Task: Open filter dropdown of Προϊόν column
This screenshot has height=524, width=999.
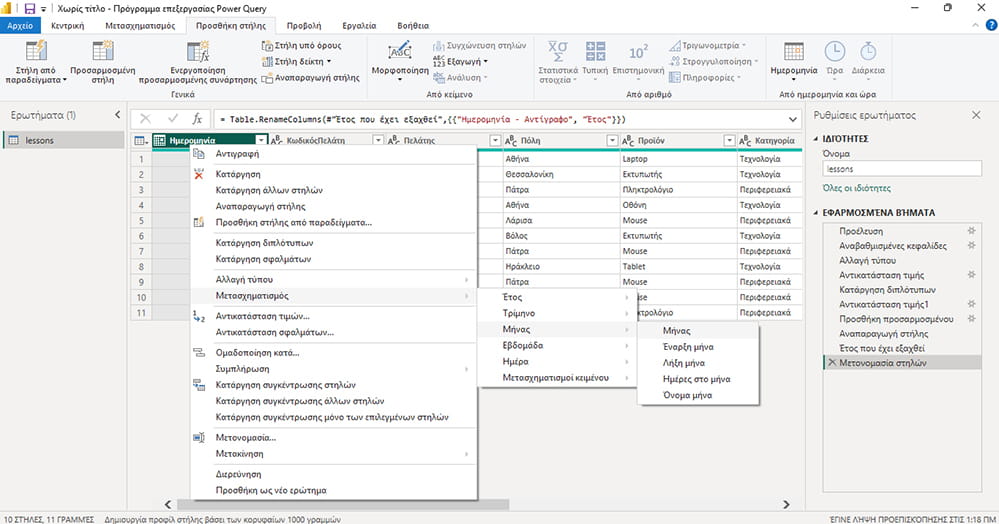Action: 729,140
